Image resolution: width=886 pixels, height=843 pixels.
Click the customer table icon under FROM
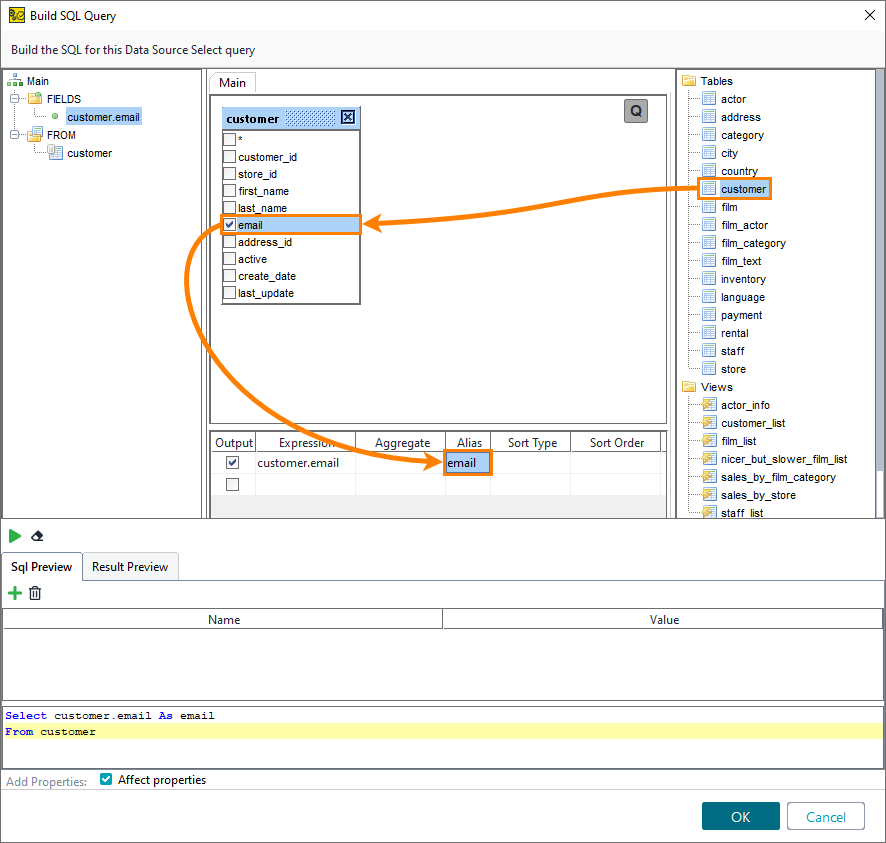[x=57, y=152]
